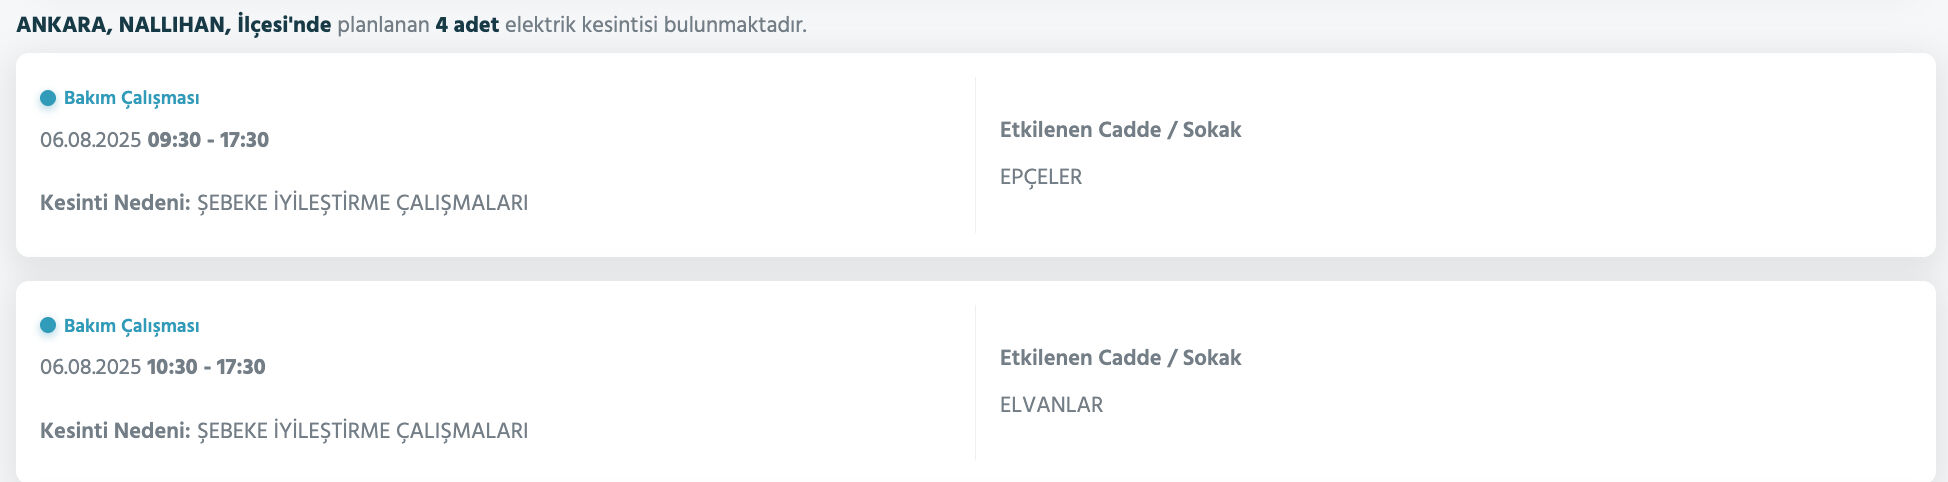
Task: Select the EPÇELER street name
Action: (x=1041, y=177)
